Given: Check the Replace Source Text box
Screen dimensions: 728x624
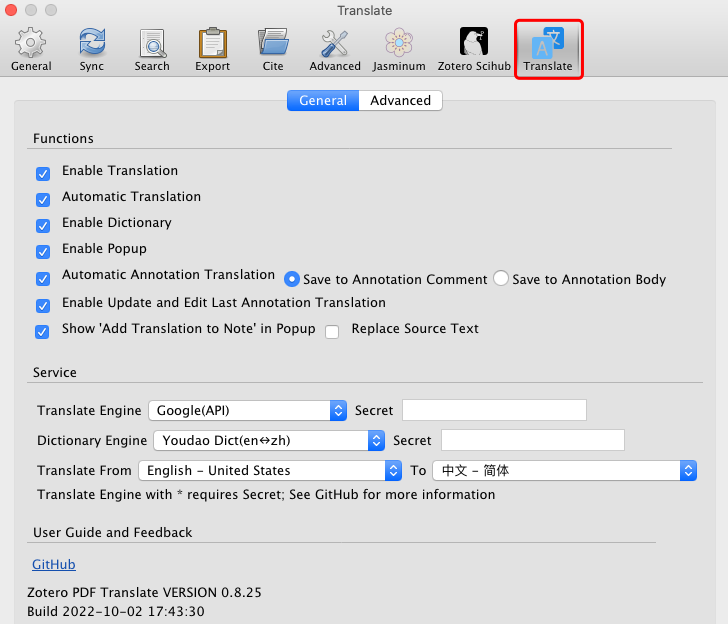Looking at the screenshot, I should (x=332, y=332).
